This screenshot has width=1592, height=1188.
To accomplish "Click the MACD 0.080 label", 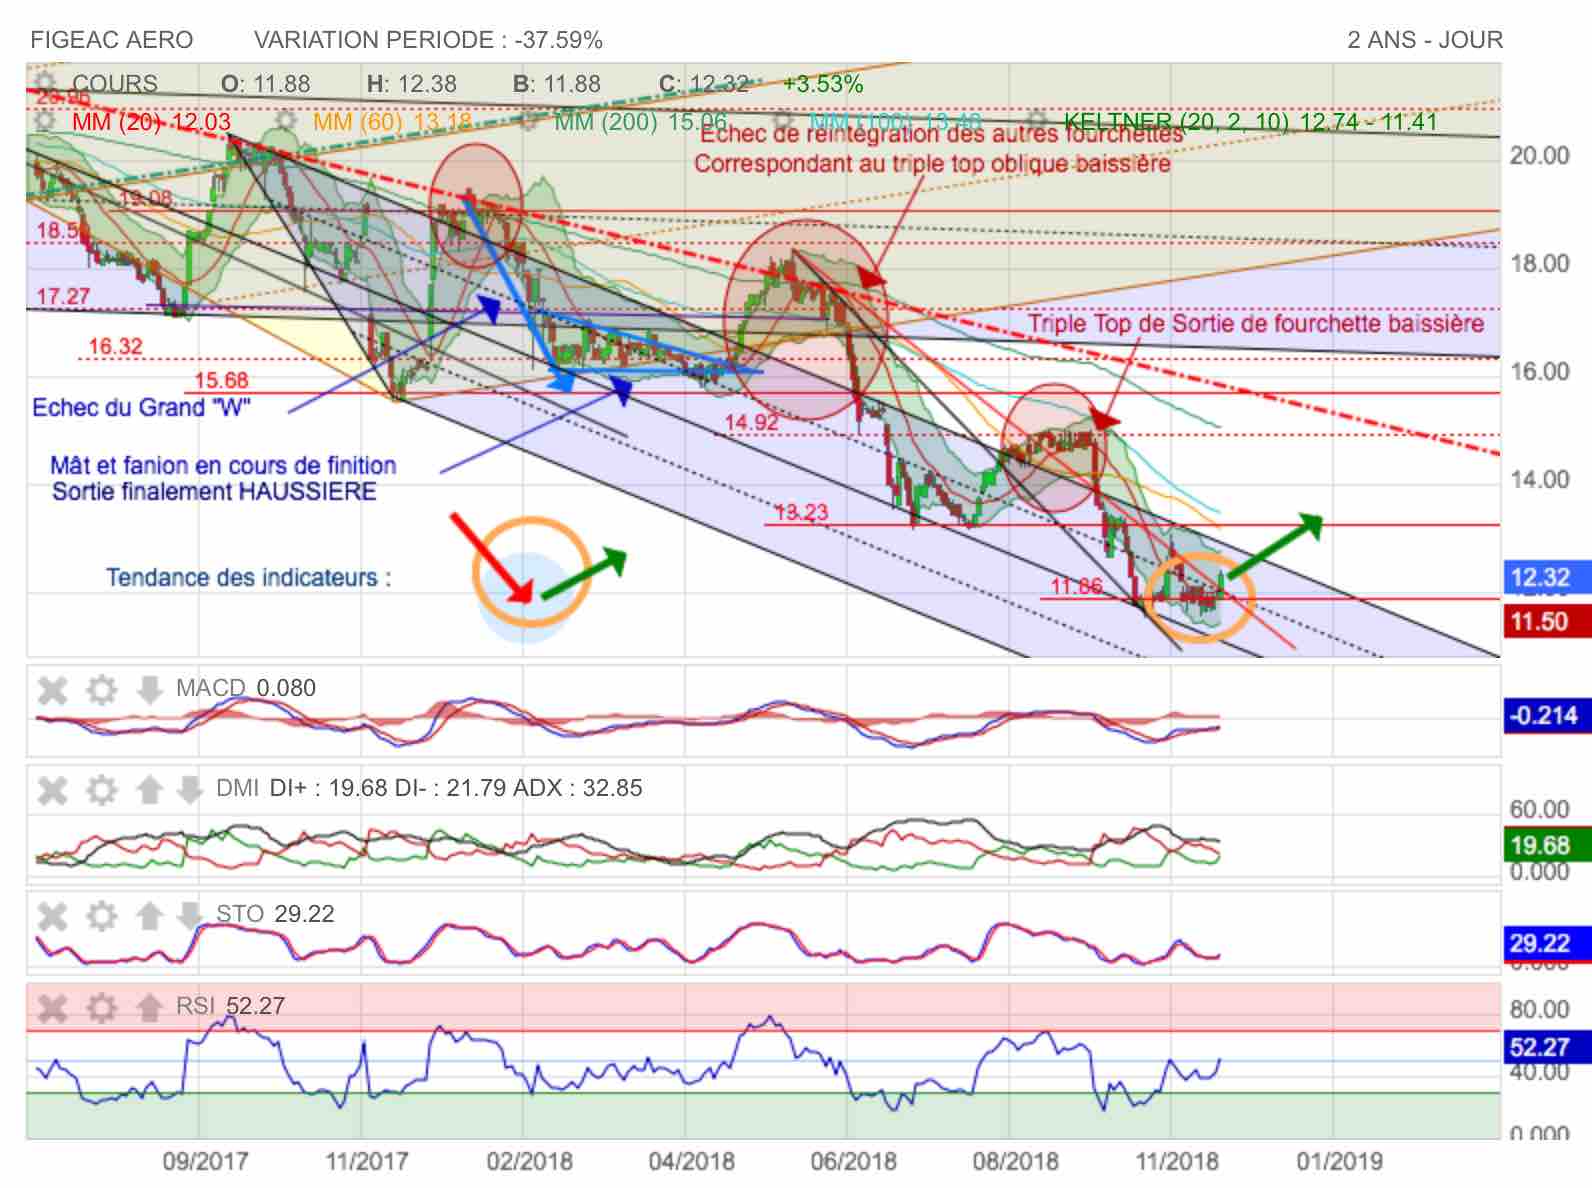I will pyautogui.click(x=246, y=688).
